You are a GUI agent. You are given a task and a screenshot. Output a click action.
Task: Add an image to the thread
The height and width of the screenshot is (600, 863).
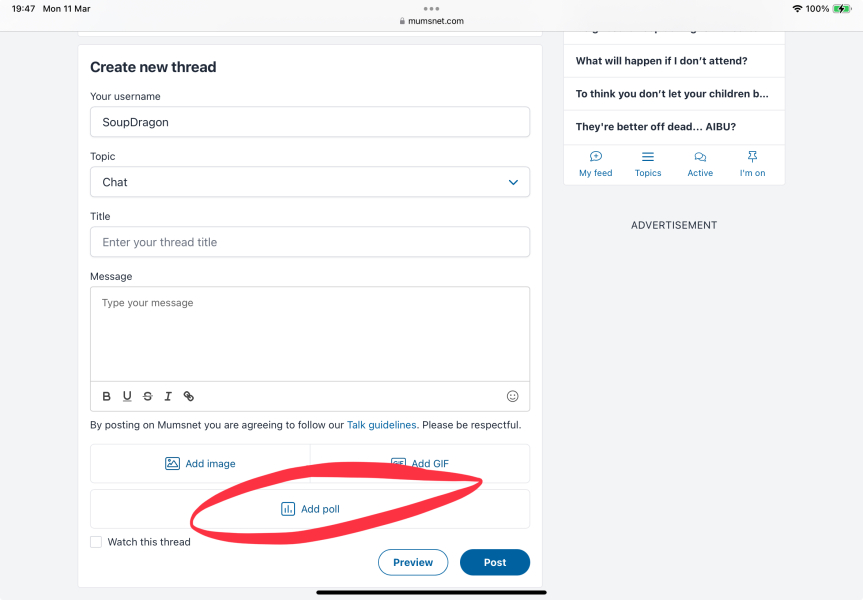(200, 463)
